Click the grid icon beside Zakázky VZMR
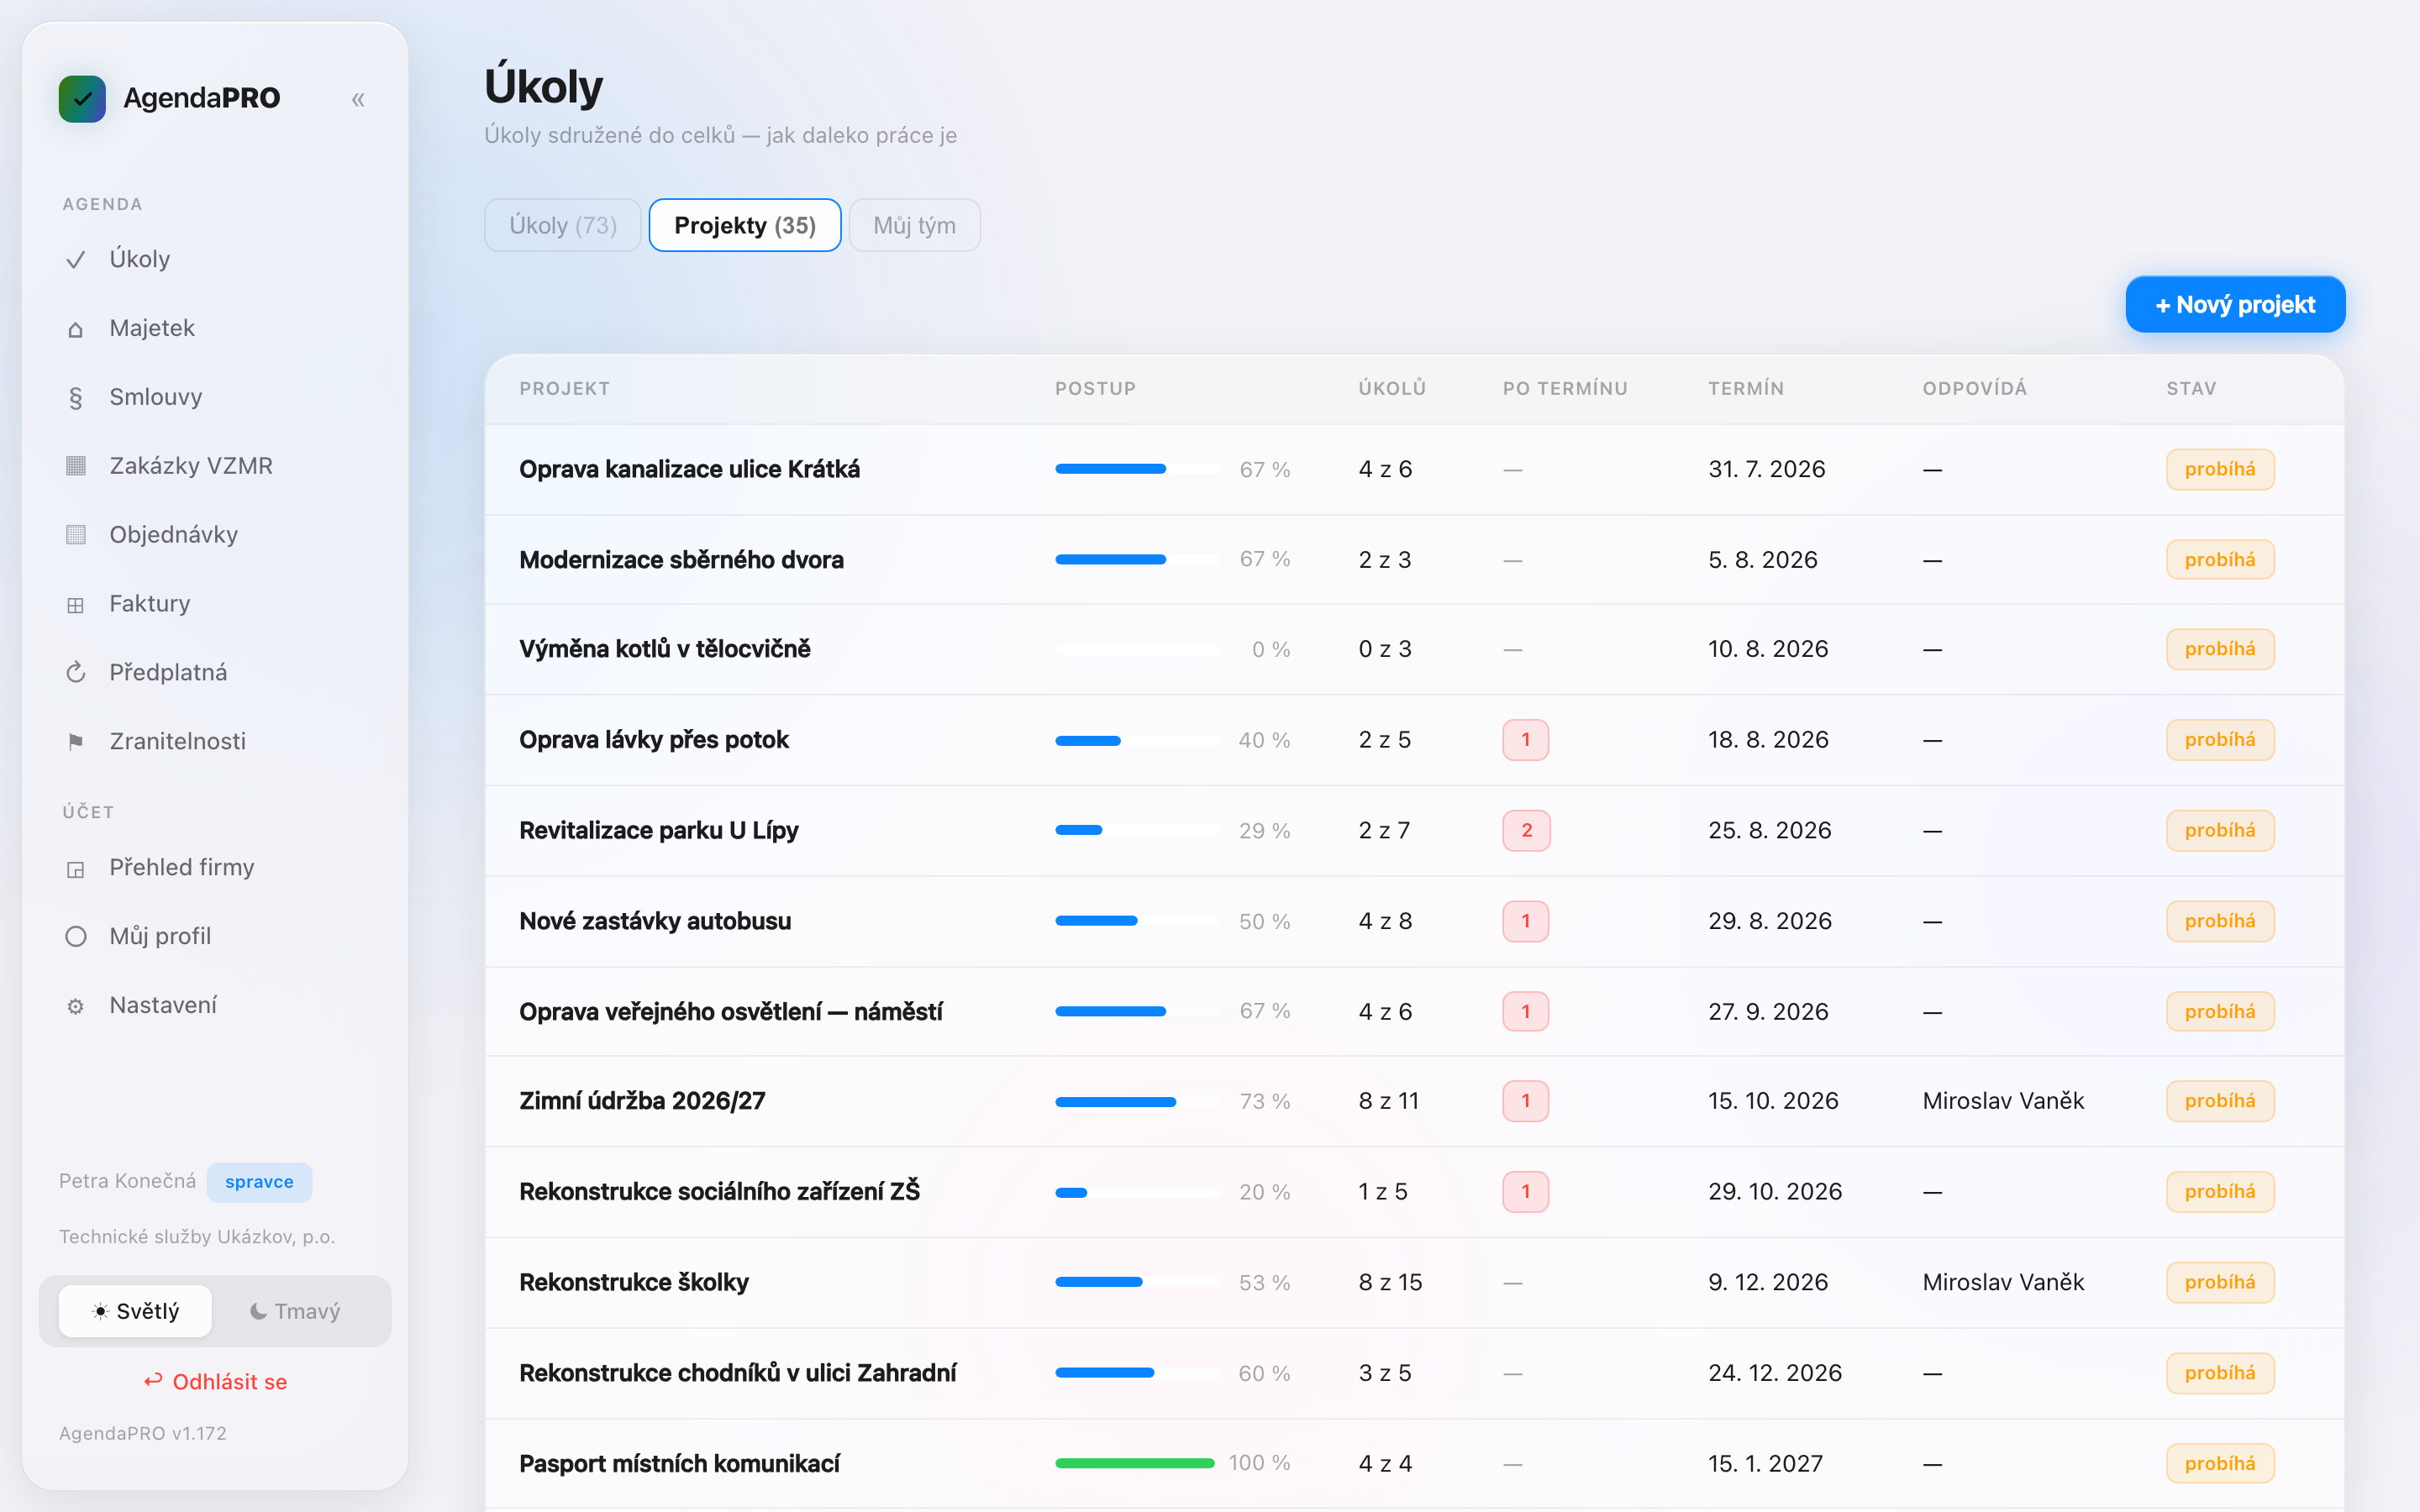 coord(76,466)
